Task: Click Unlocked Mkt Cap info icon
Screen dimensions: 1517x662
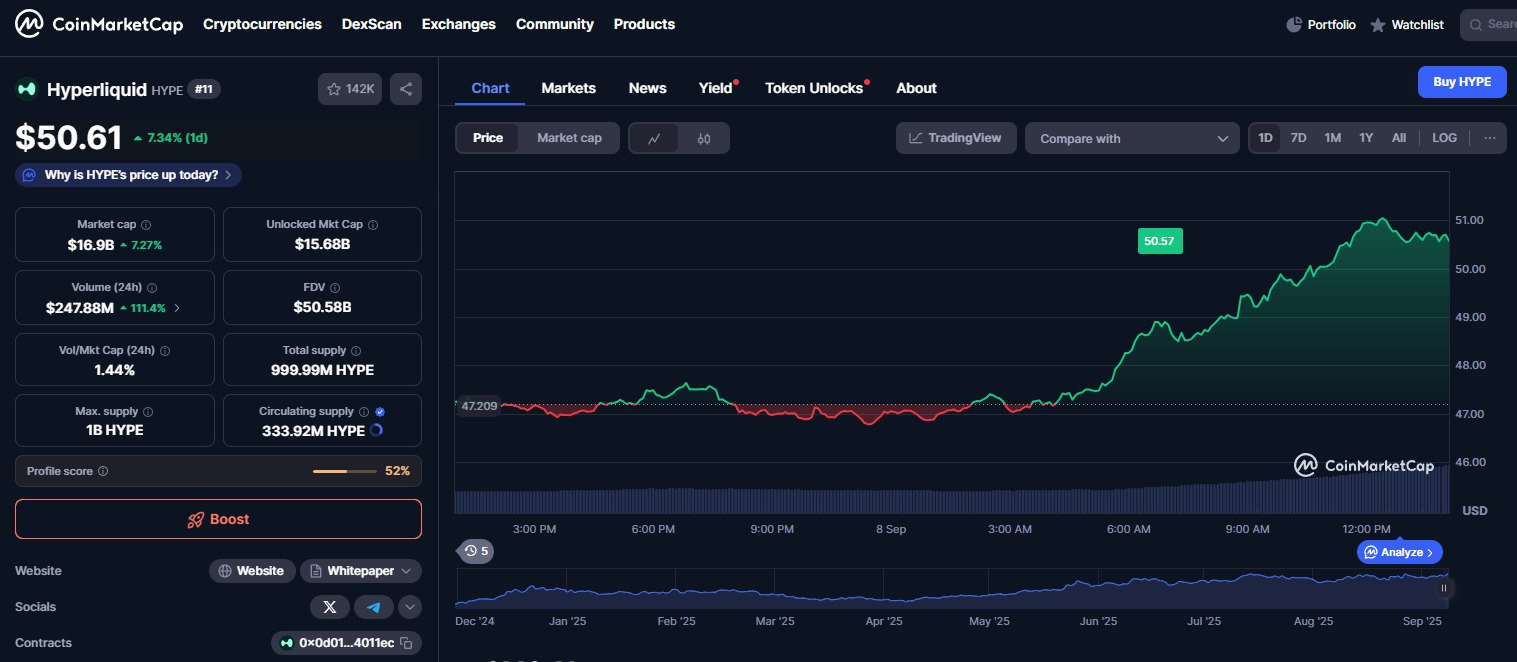Action: pyautogui.click(x=373, y=225)
